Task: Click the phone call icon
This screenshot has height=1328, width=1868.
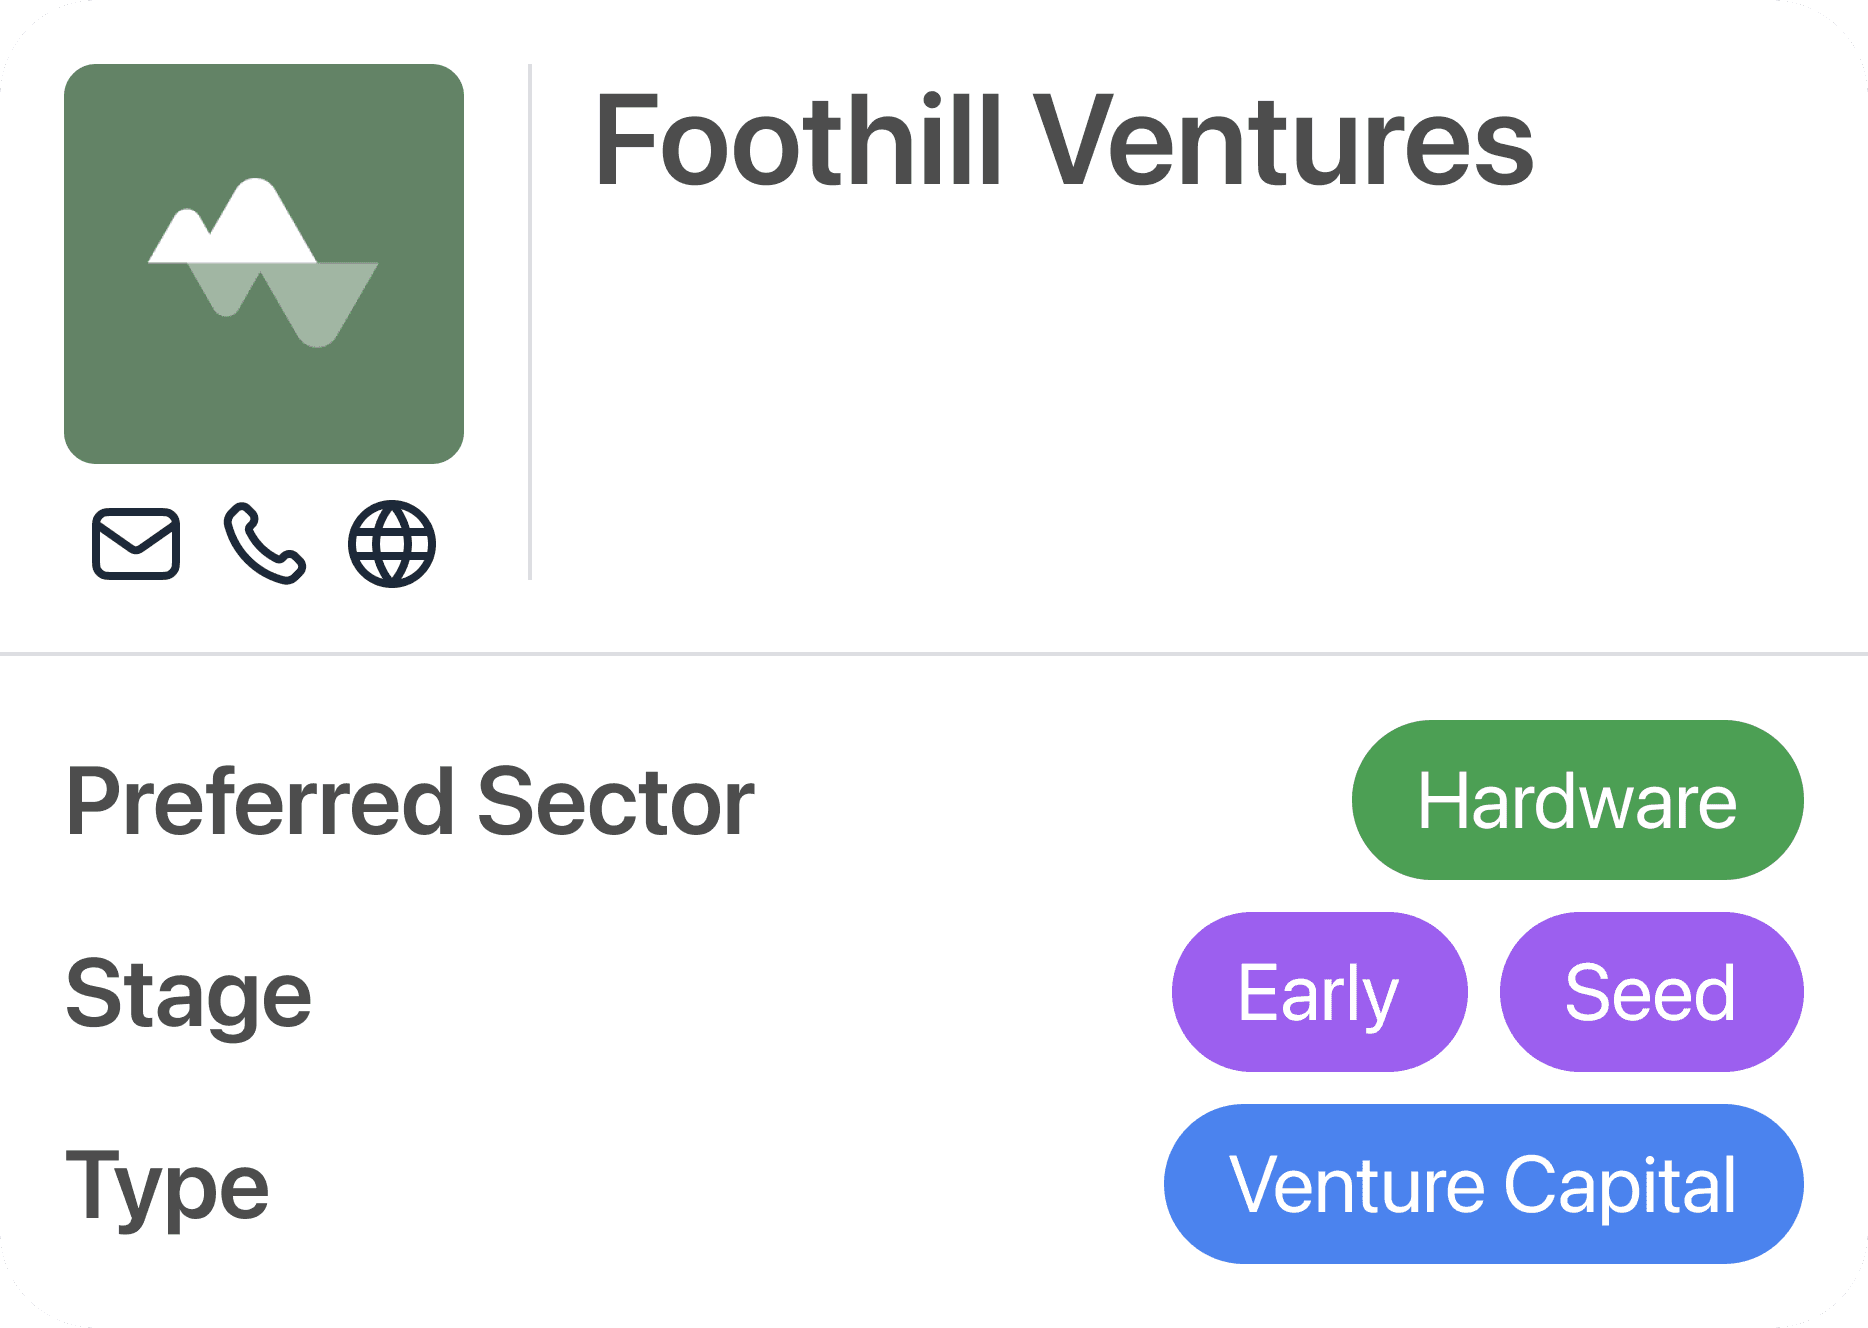Action: coord(264,544)
